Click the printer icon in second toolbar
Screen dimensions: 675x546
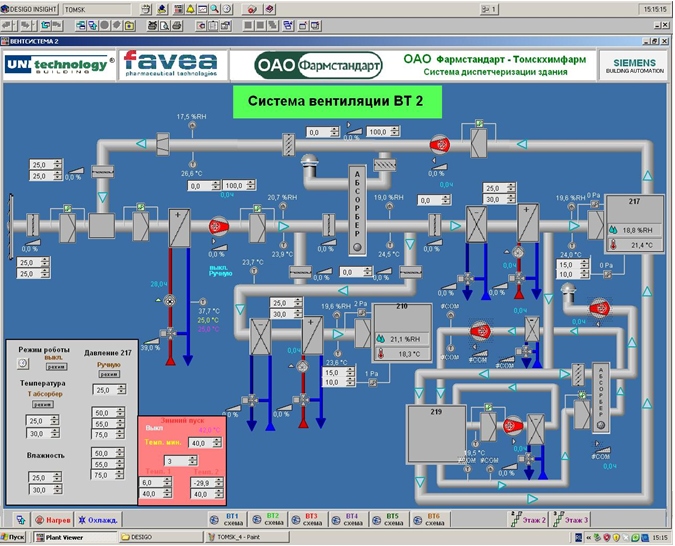[x=176, y=25]
